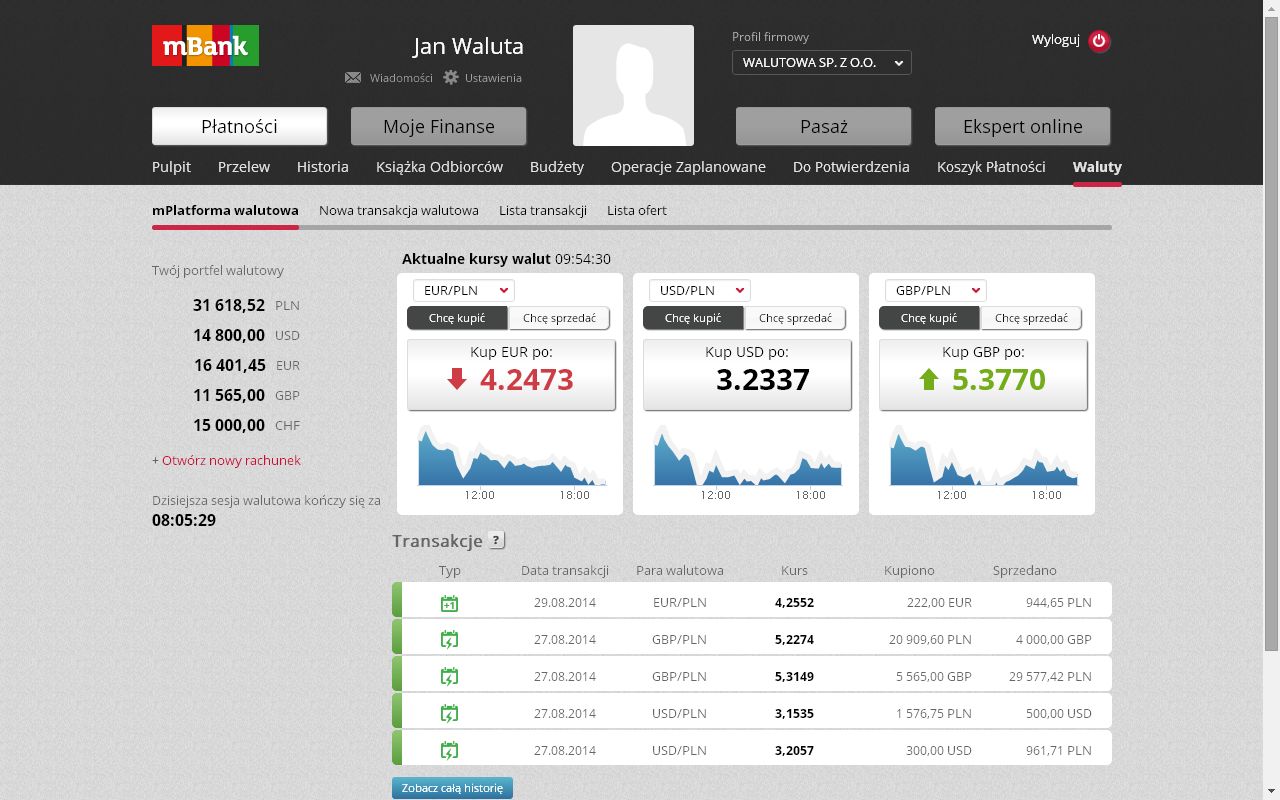This screenshot has height=800, width=1280.
Task: Click the Płatności main button
Action: pyautogui.click(x=239, y=126)
